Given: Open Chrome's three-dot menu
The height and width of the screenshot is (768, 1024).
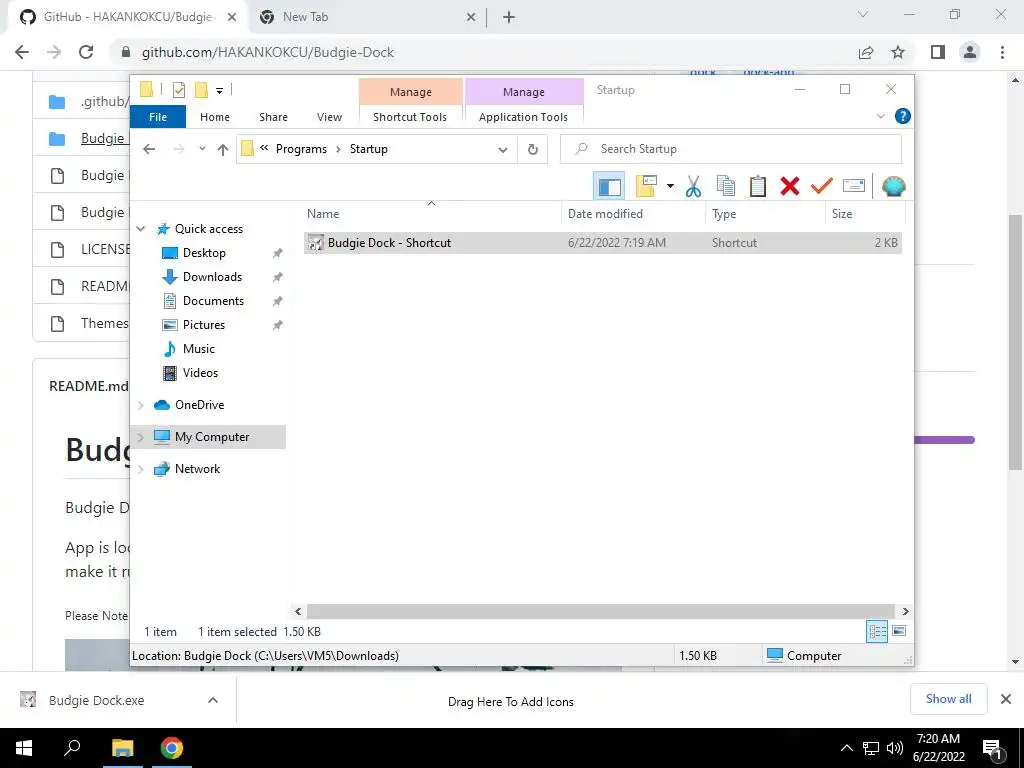Looking at the screenshot, I should (x=1002, y=52).
